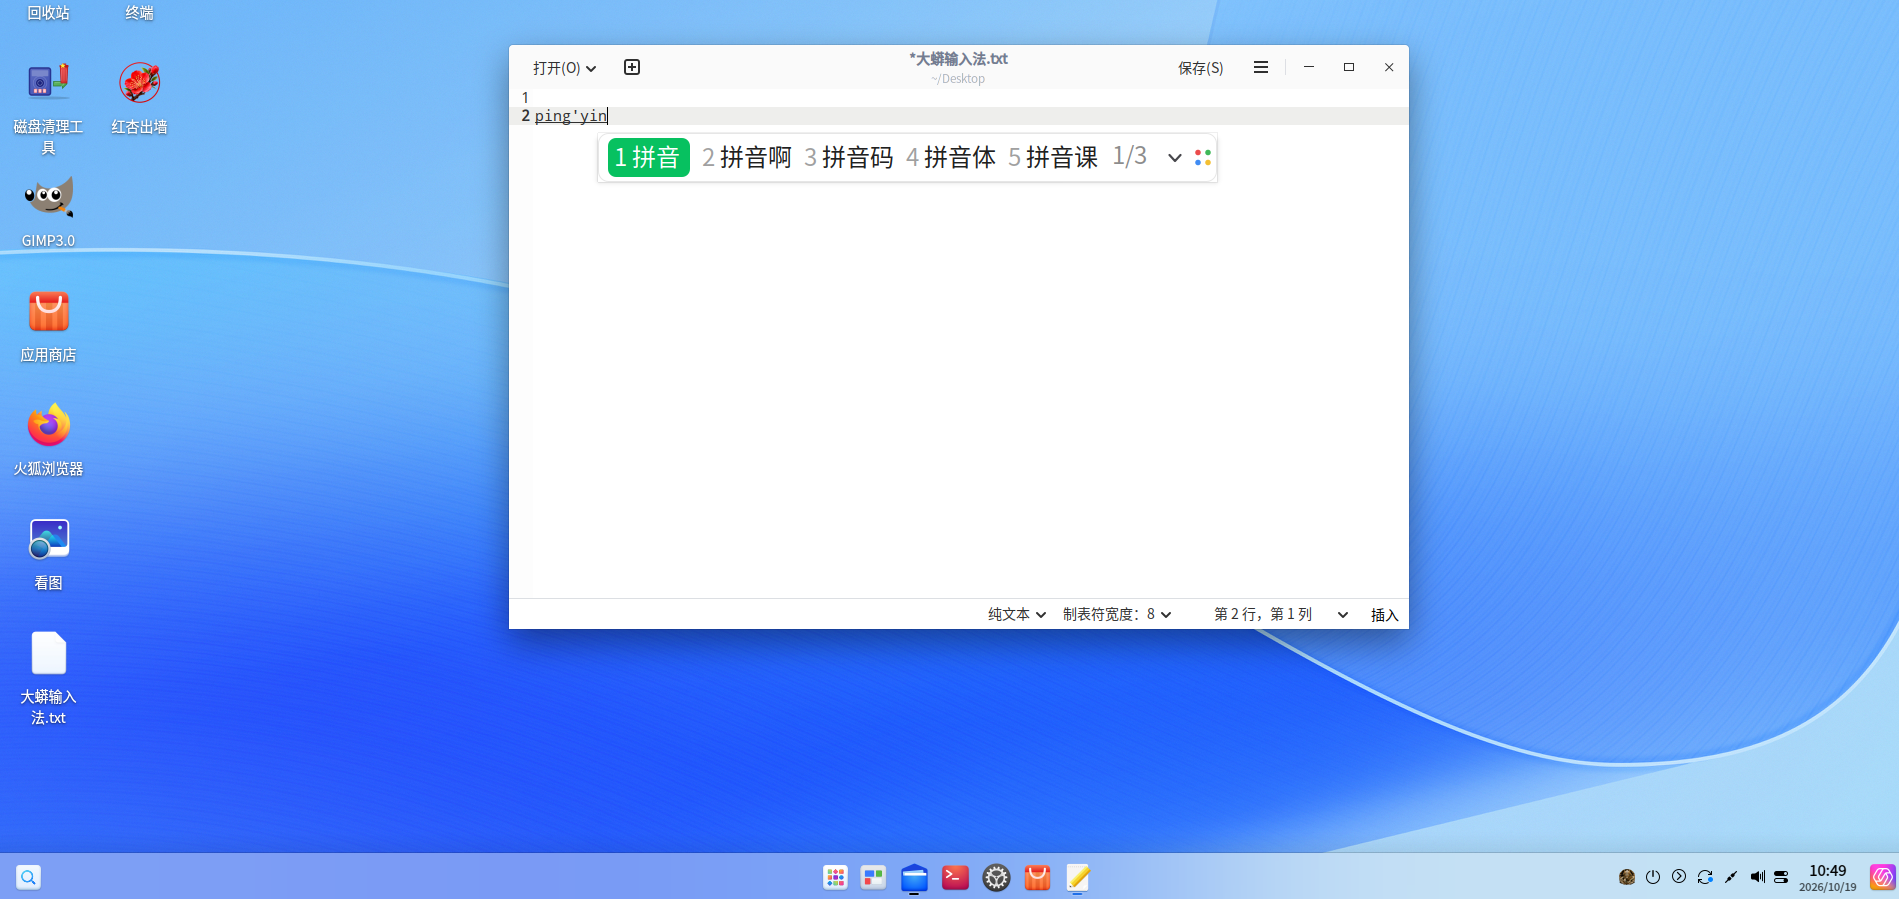1899x899 pixels.
Task: Click the tray arrow-circle icon
Action: pyautogui.click(x=1679, y=877)
